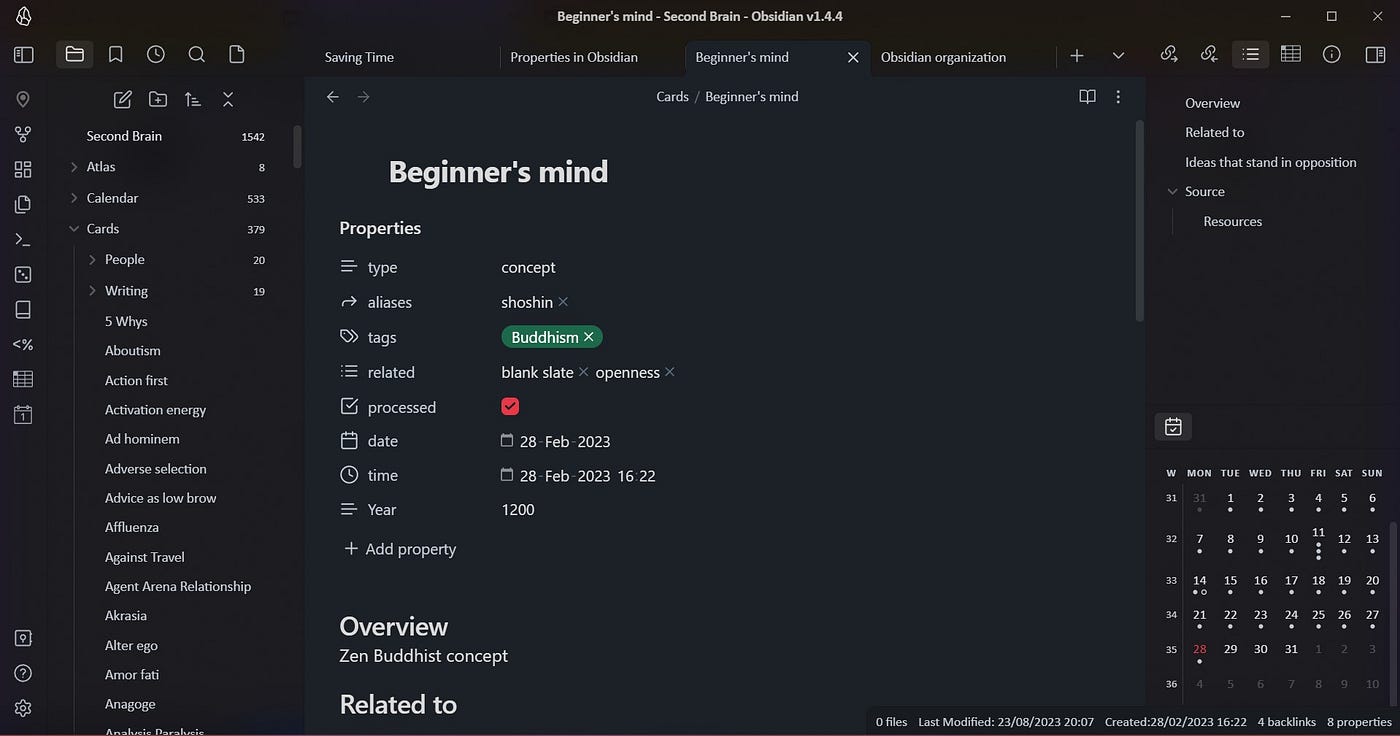Open command palette terminal icon
This screenshot has width=1400, height=736.
click(x=23, y=240)
